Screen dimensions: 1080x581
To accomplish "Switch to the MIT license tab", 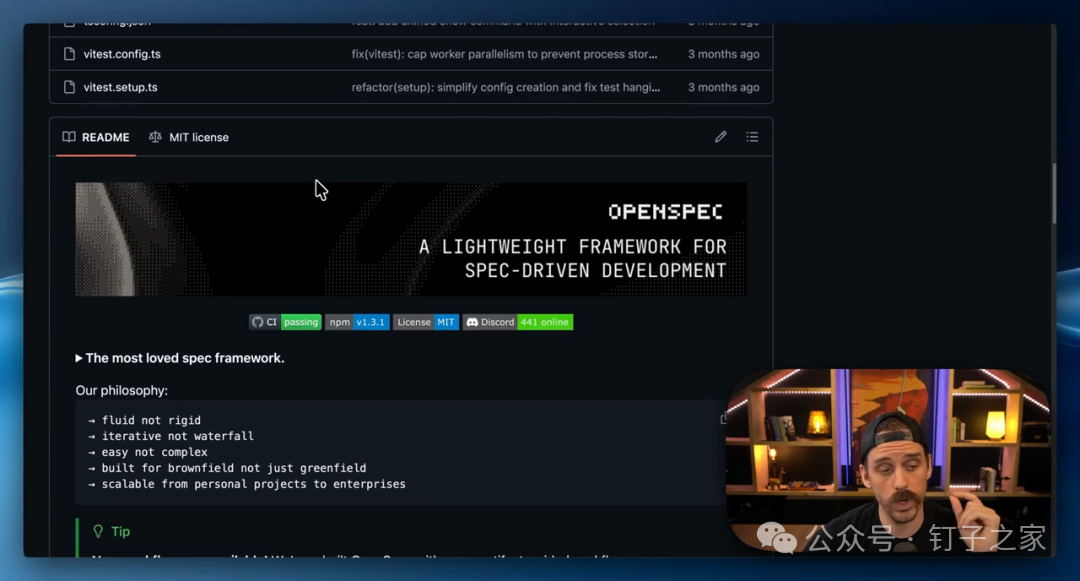I will (x=189, y=137).
